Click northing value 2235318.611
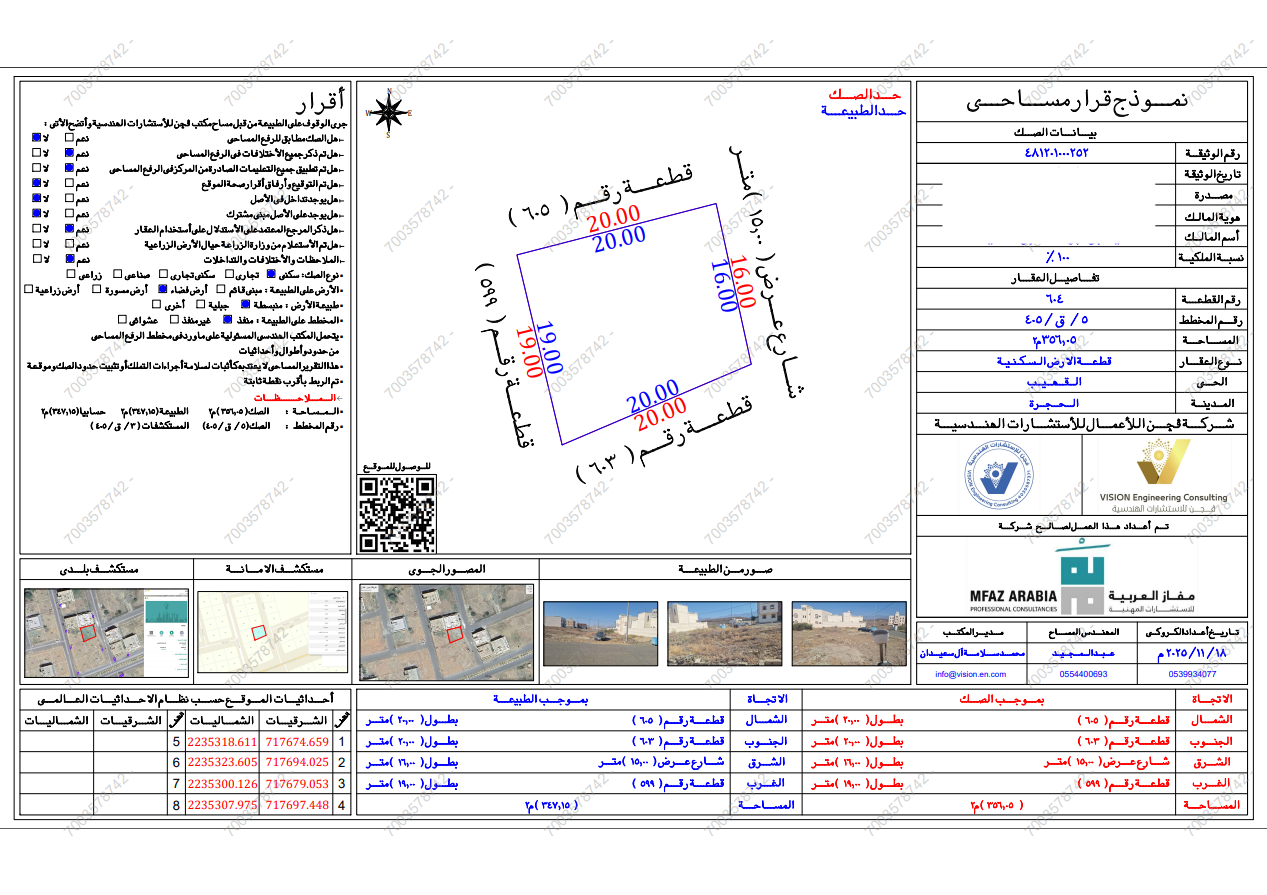The width and height of the screenshot is (1267, 895). click(223, 742)
